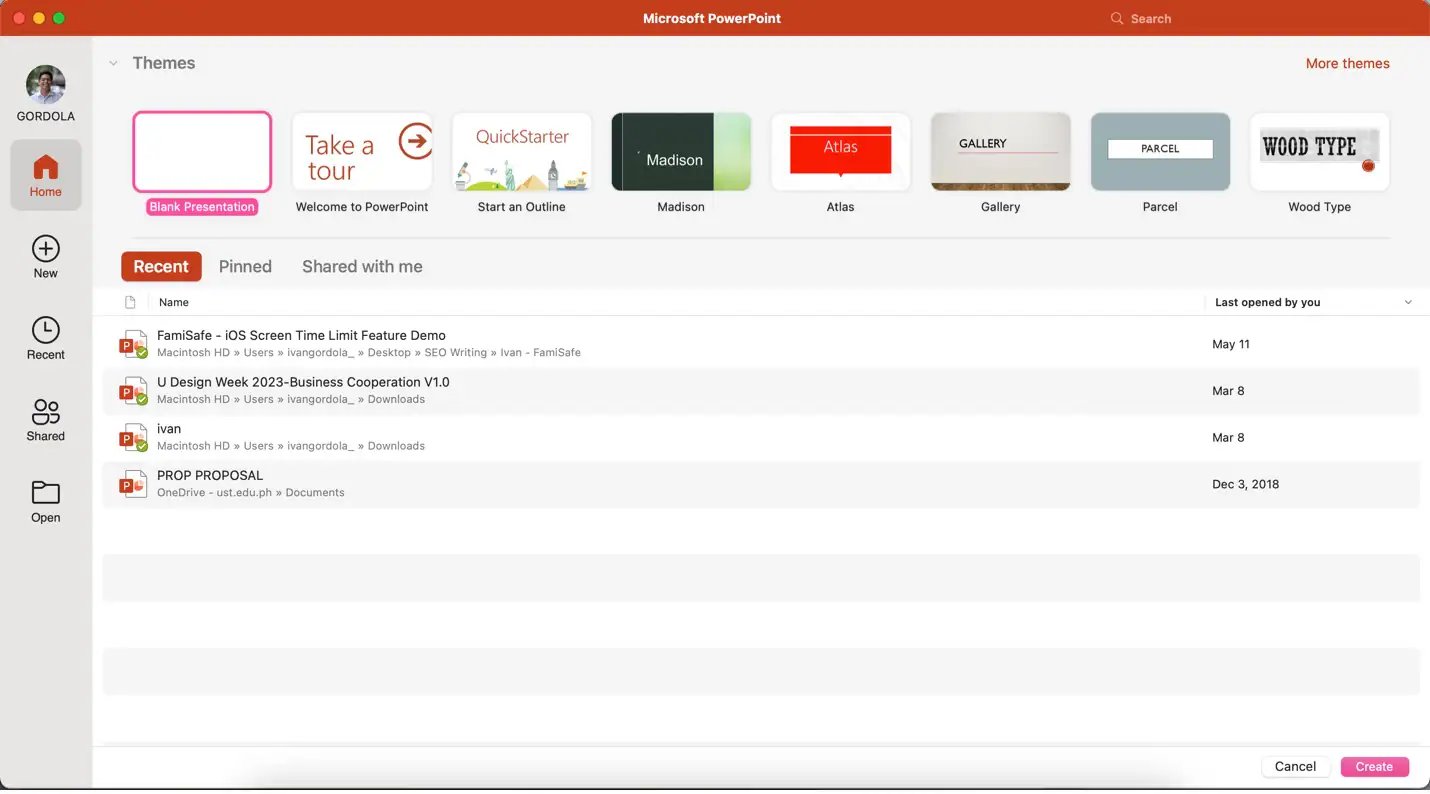The height and width of the screenshot is (794, 1430).
Task: Click the GORDOLA account profile picture
Action: point(46,85)
